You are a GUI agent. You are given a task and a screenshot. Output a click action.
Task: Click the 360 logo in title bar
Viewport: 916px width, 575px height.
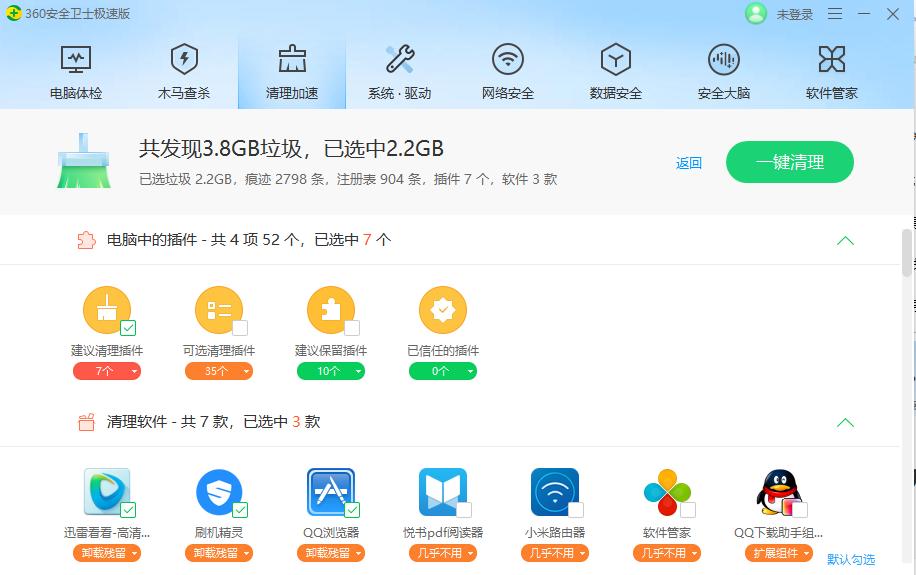pos(13,13)
